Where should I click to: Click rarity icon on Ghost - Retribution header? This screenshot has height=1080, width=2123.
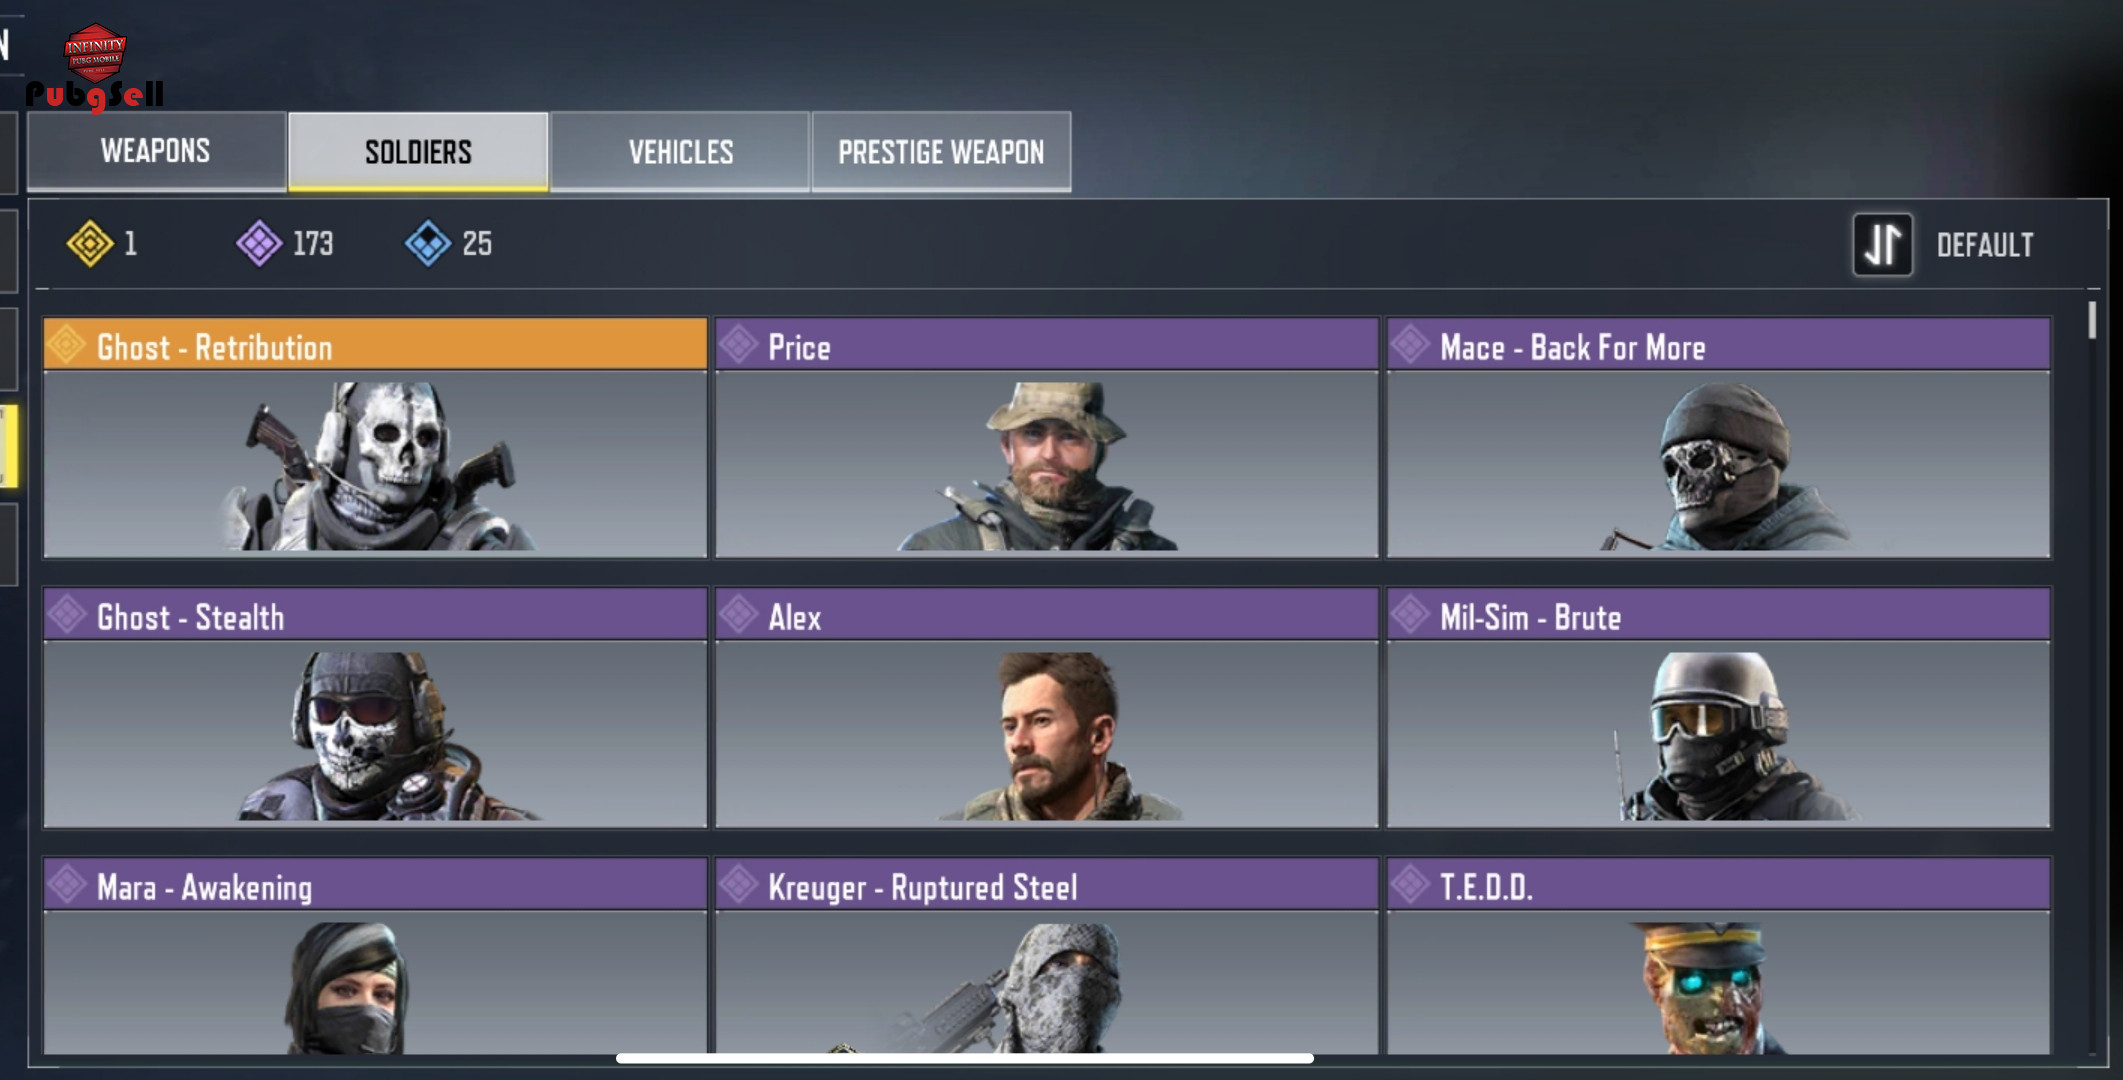[x=67, y=345]
